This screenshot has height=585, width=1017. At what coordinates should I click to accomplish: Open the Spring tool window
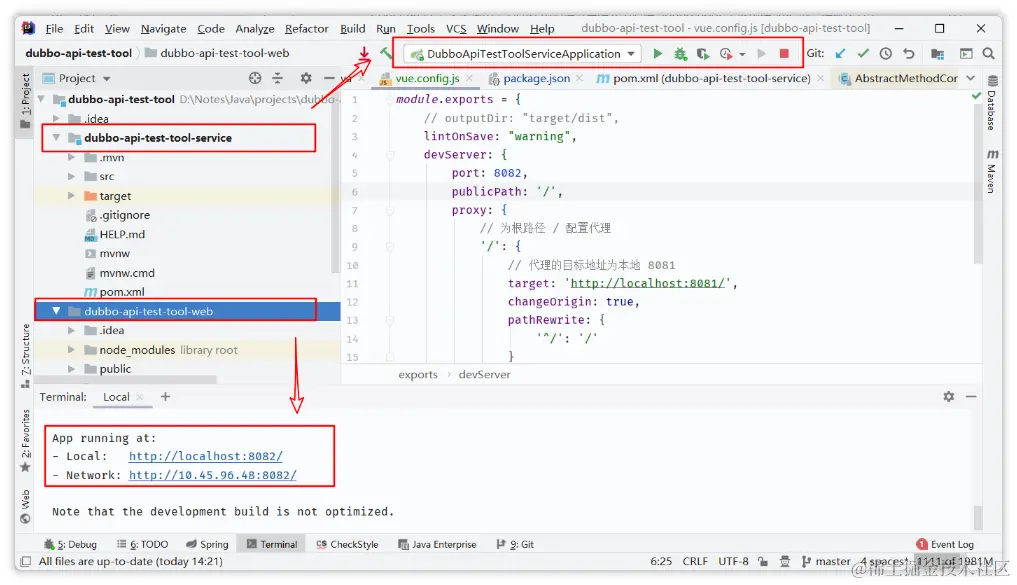click(x=207, y=544)
